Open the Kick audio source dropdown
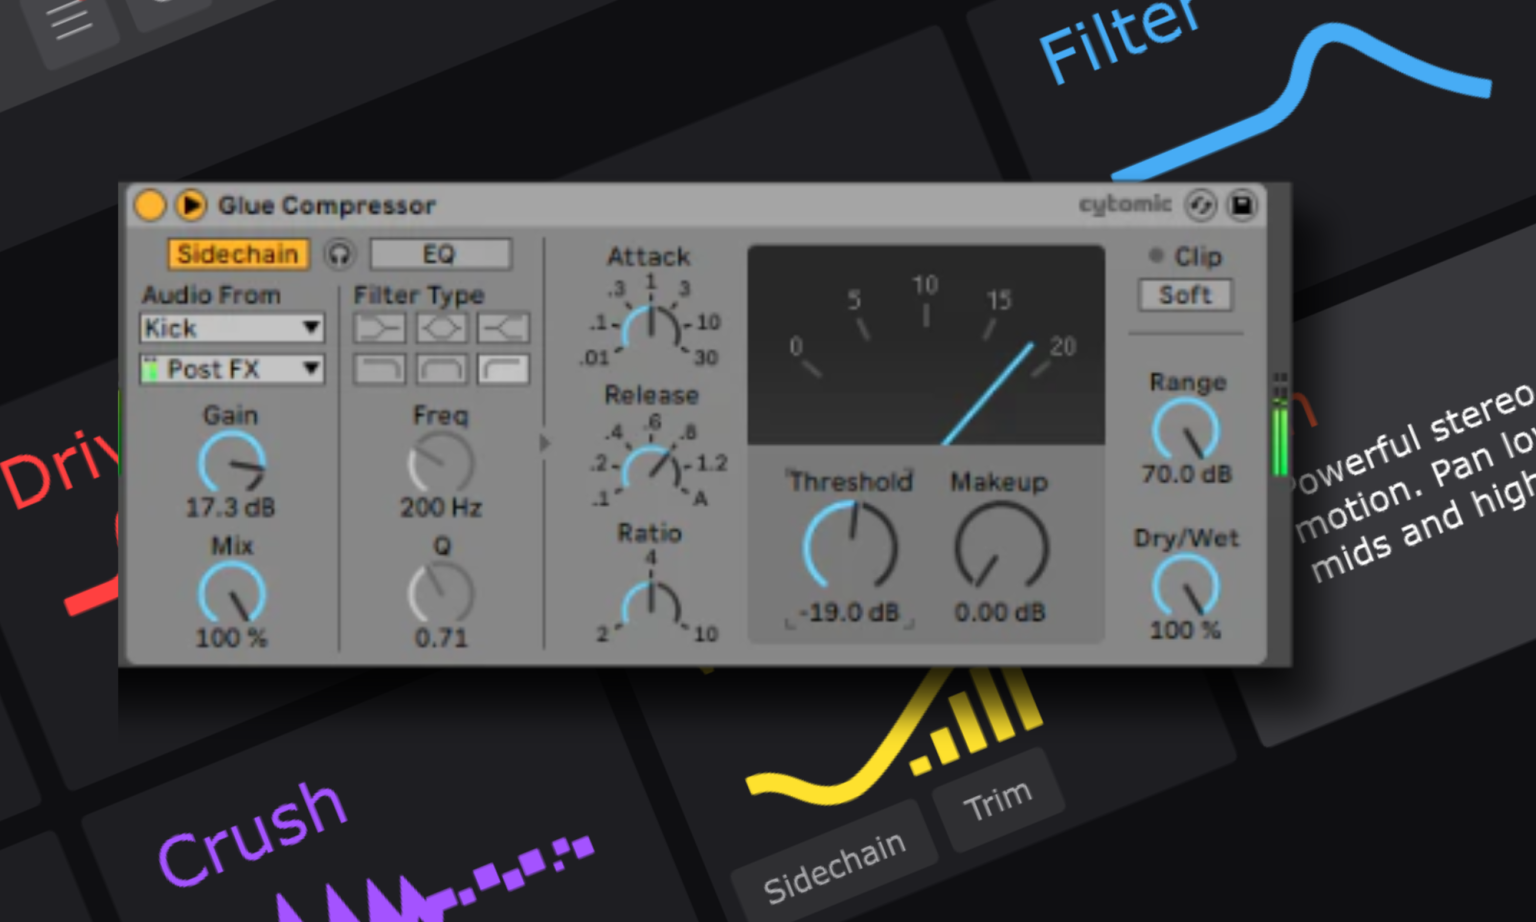Viewport: 1536px width, 922px height. coord(231,327)
